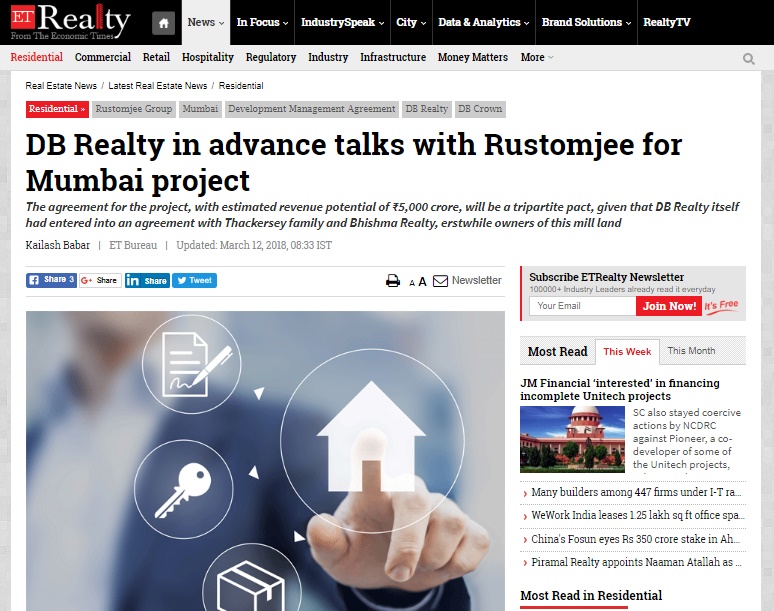774x611 pixels.
Task: Open the Hospitality section
Action: 208,57
